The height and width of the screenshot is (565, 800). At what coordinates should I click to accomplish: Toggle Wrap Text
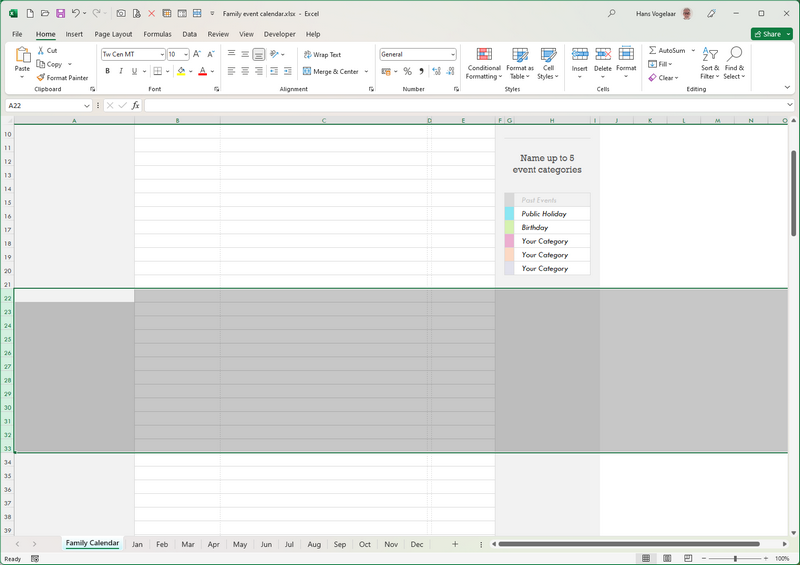[x=322, y=54]
